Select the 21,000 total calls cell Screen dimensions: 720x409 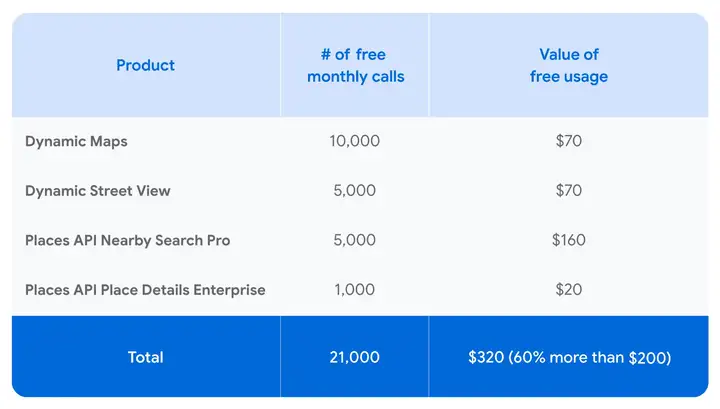(x=354, y=357)
